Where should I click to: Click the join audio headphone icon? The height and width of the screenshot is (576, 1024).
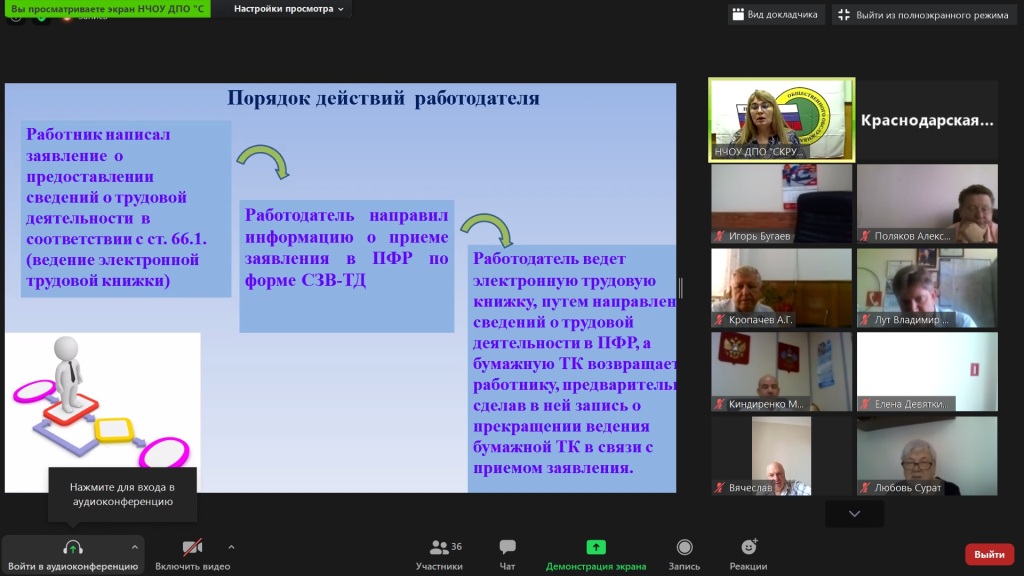coord(73,548)
